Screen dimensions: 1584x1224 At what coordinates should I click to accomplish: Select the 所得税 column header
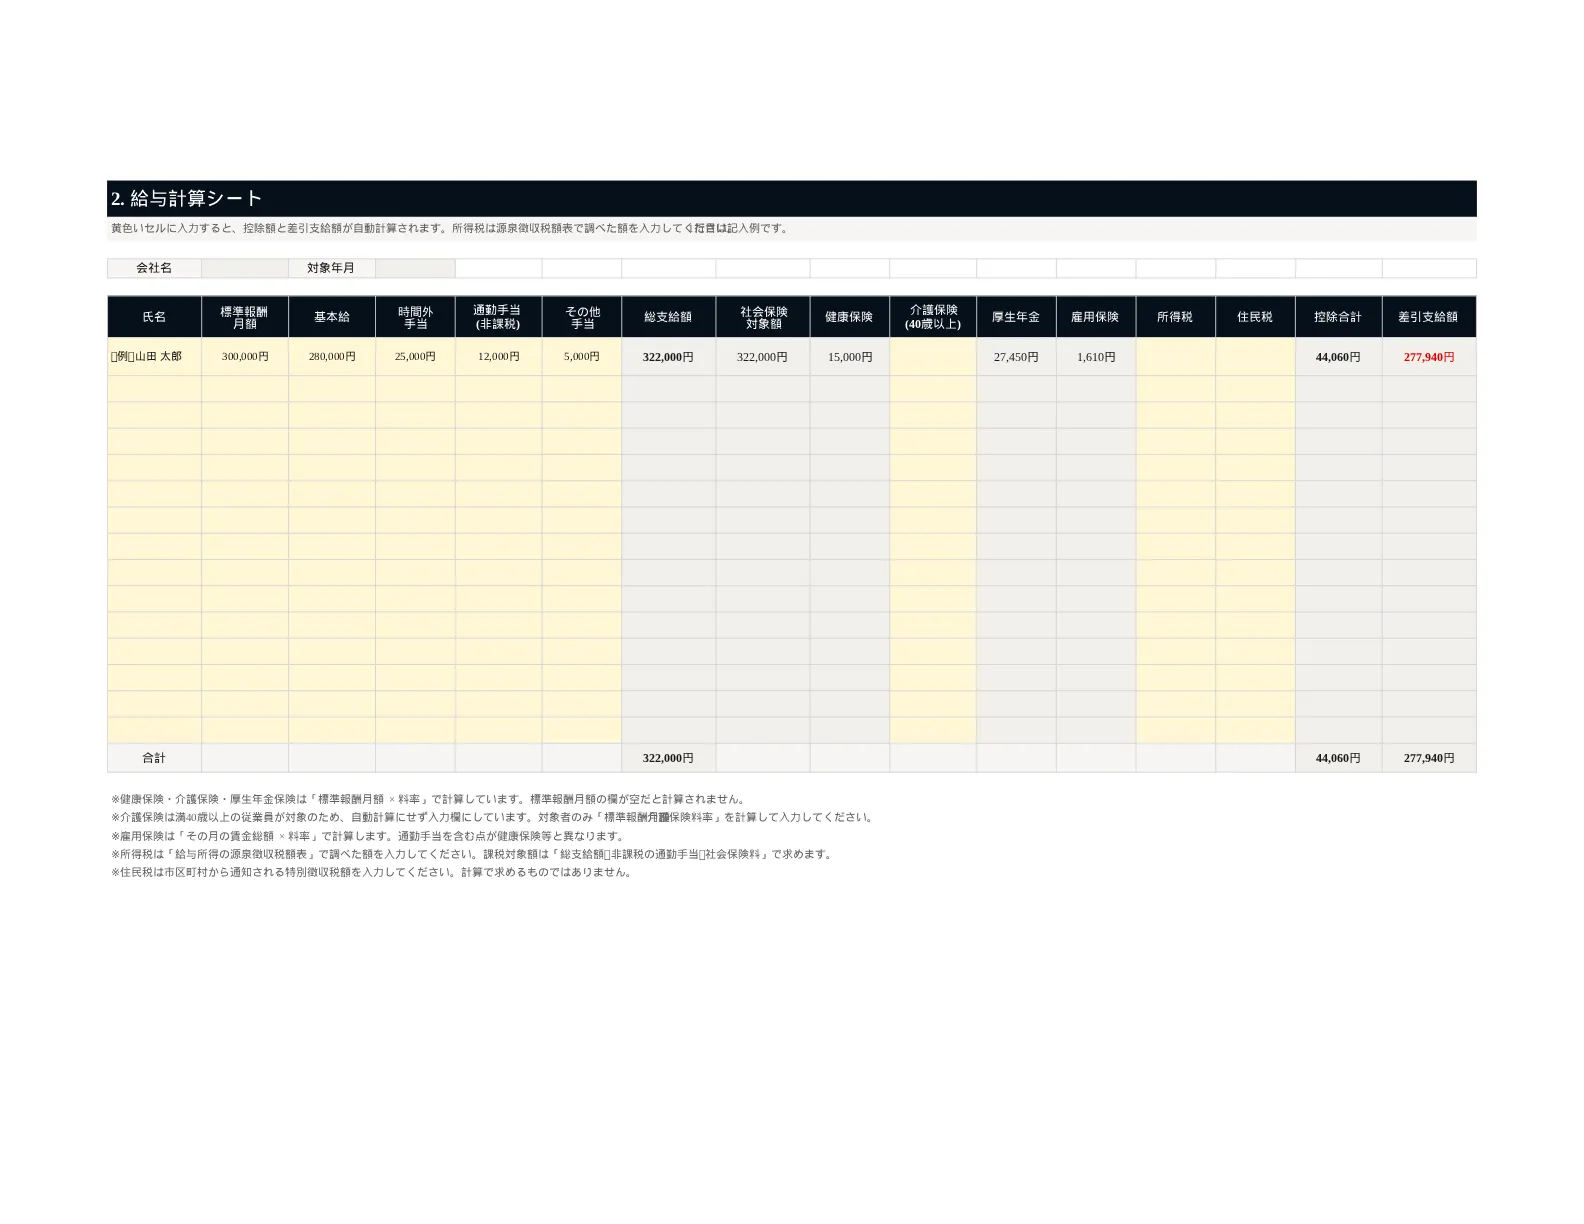point(1175,317)
